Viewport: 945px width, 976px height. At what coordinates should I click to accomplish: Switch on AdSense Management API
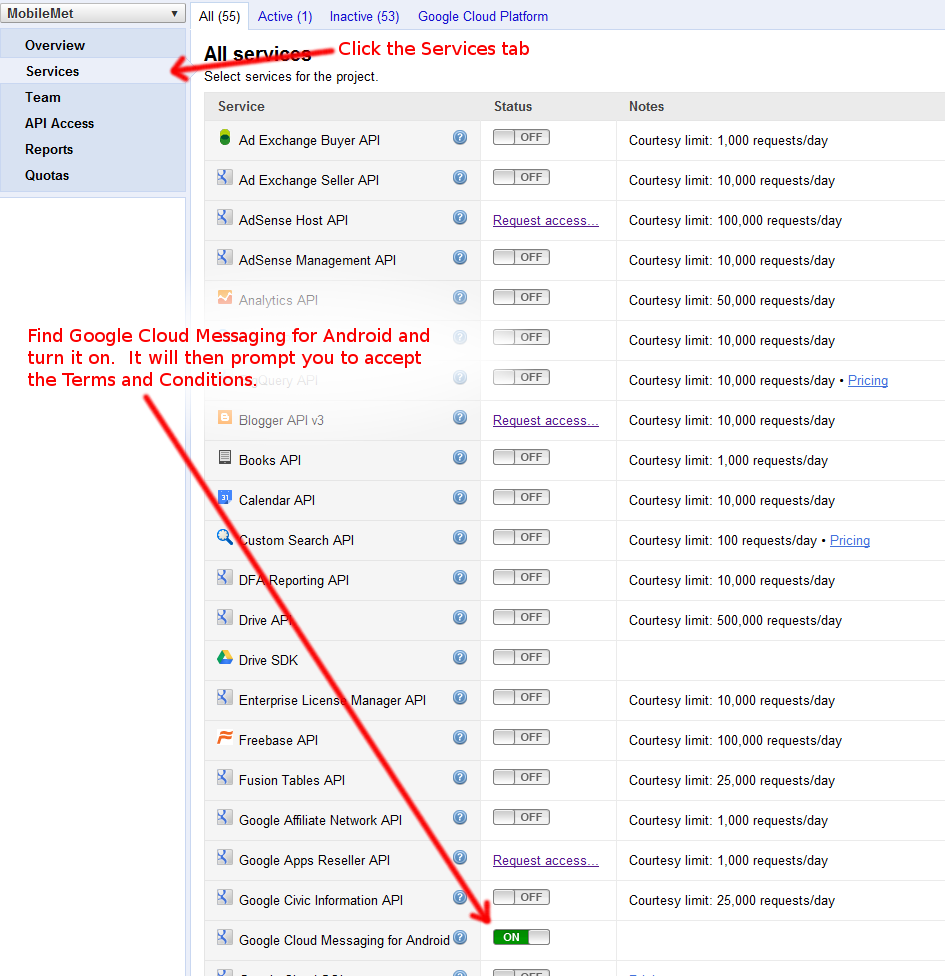[521, 257]
